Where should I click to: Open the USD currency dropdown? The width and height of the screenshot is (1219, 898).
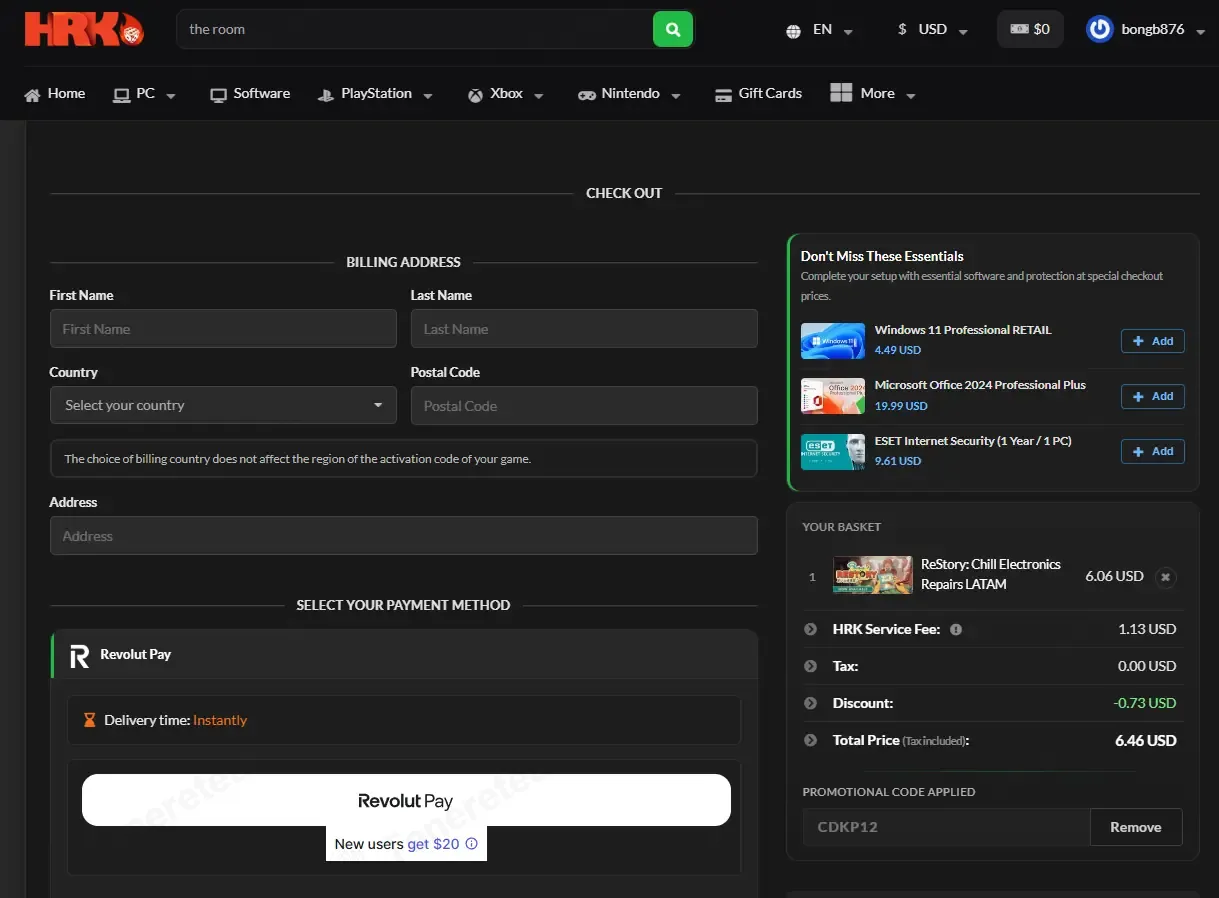point(933,30)
